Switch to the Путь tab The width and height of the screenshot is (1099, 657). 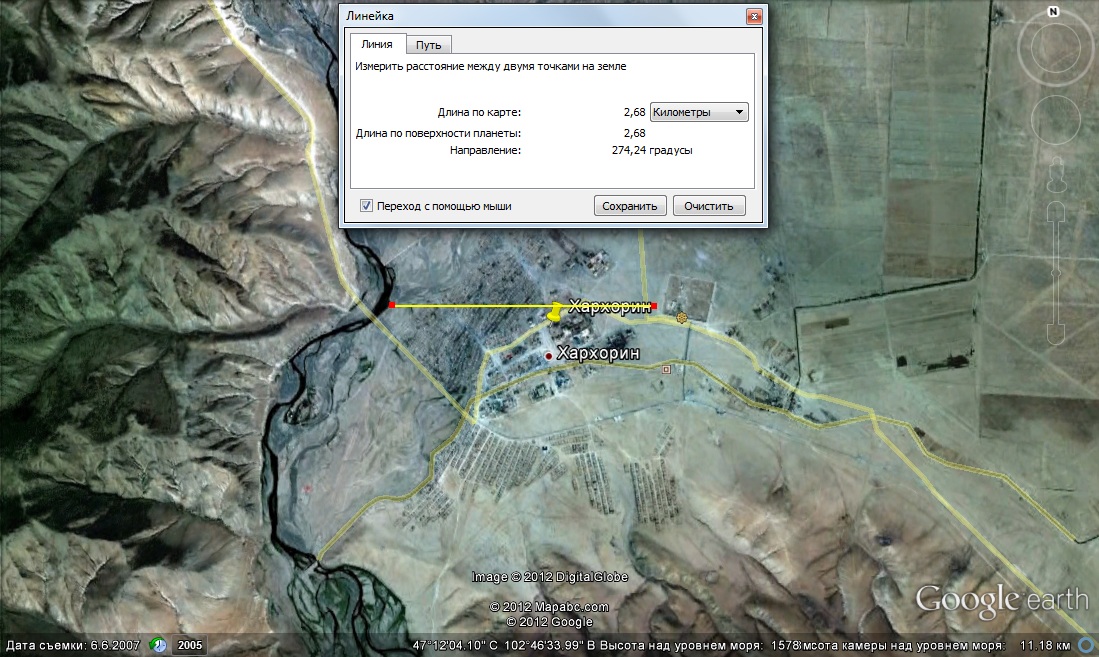tap(429, 45)
